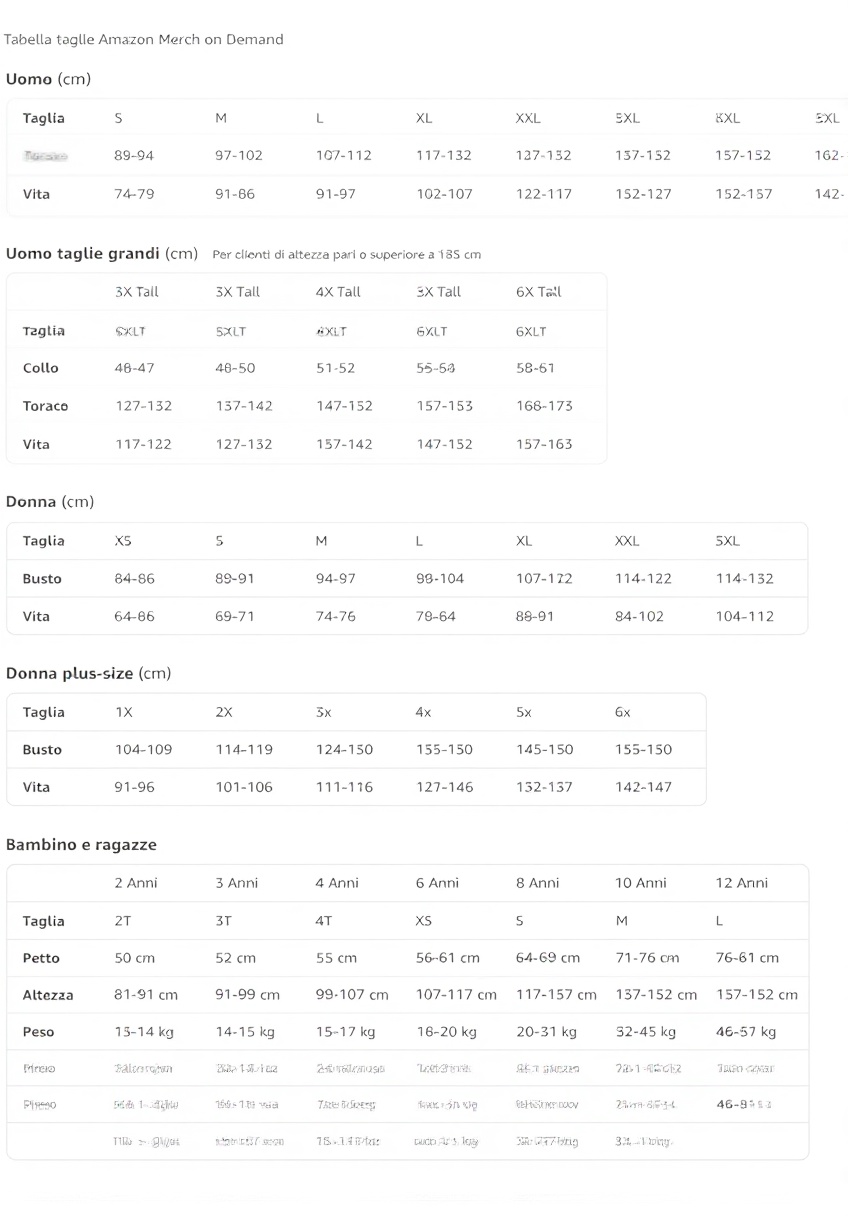Viewport: 848px width, 1216px height.
Task: Click the 1X size in Donna plus-size
Action: pos(124,712)
